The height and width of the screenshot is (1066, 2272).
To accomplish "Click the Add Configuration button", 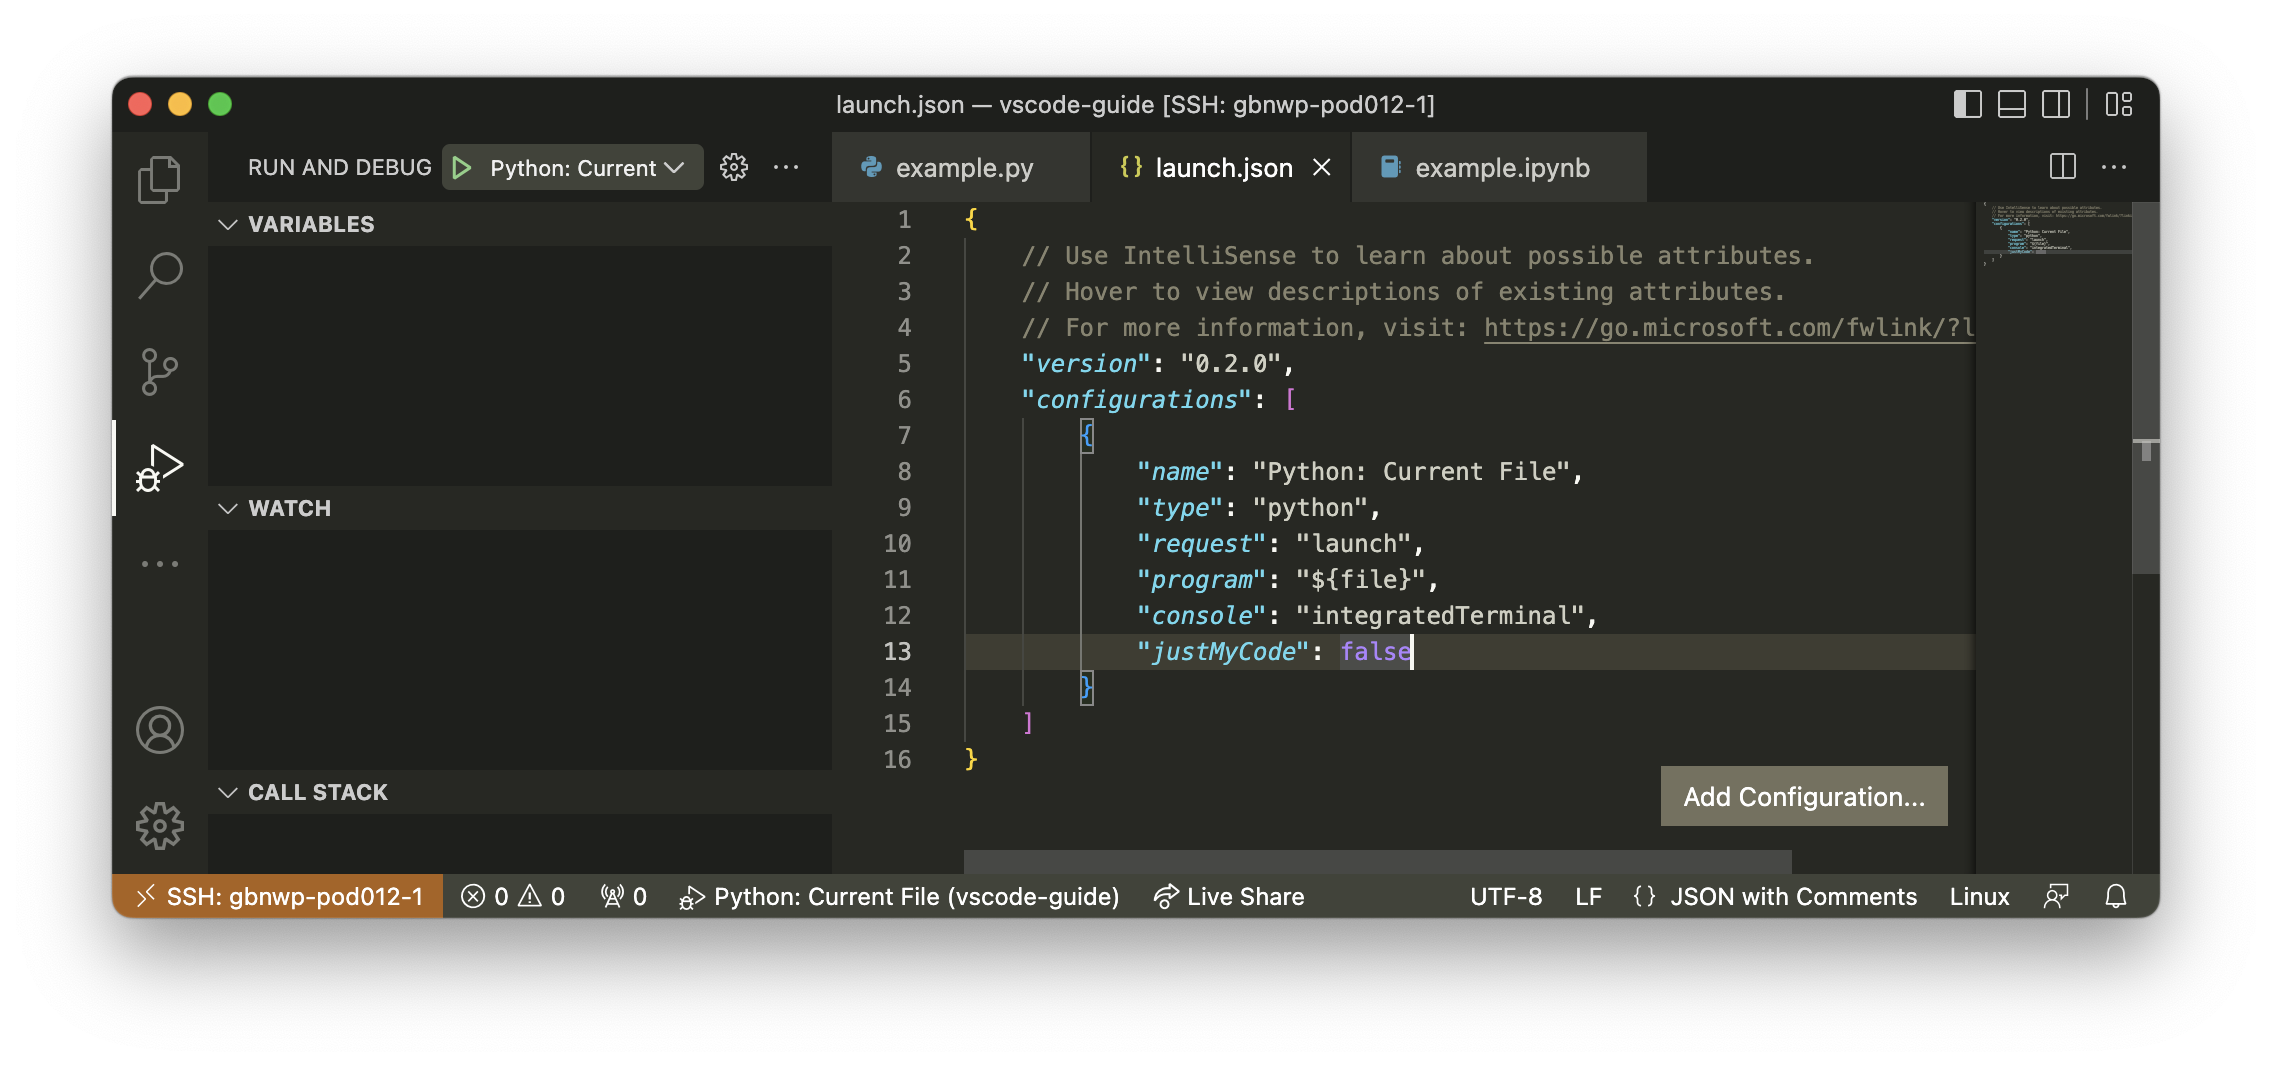I will click(x=1803, y=796).
